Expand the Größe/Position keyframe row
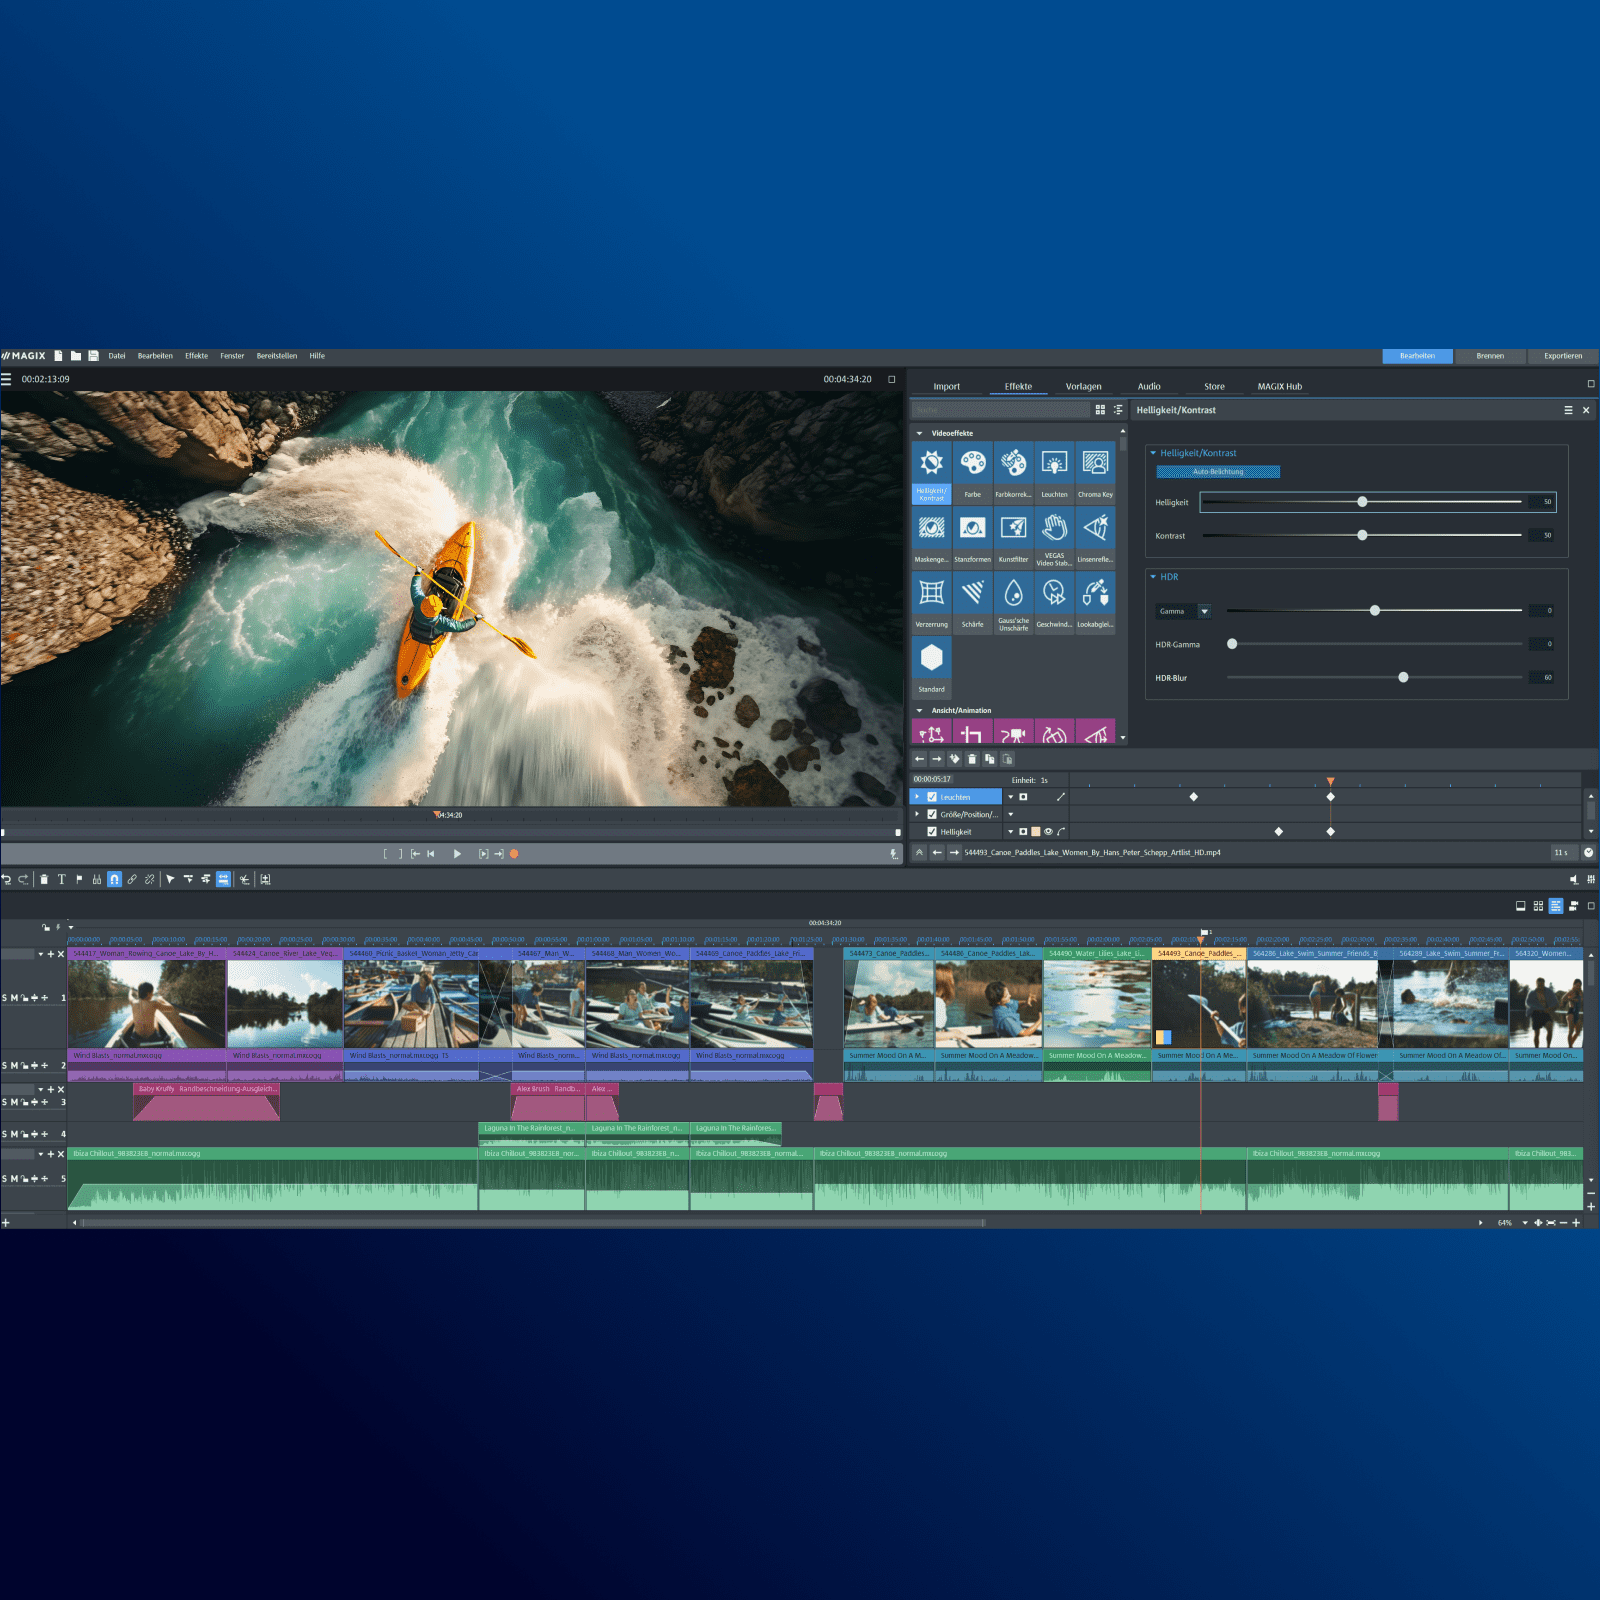This screenshot has height=1600, width=1600. [917, 814]
